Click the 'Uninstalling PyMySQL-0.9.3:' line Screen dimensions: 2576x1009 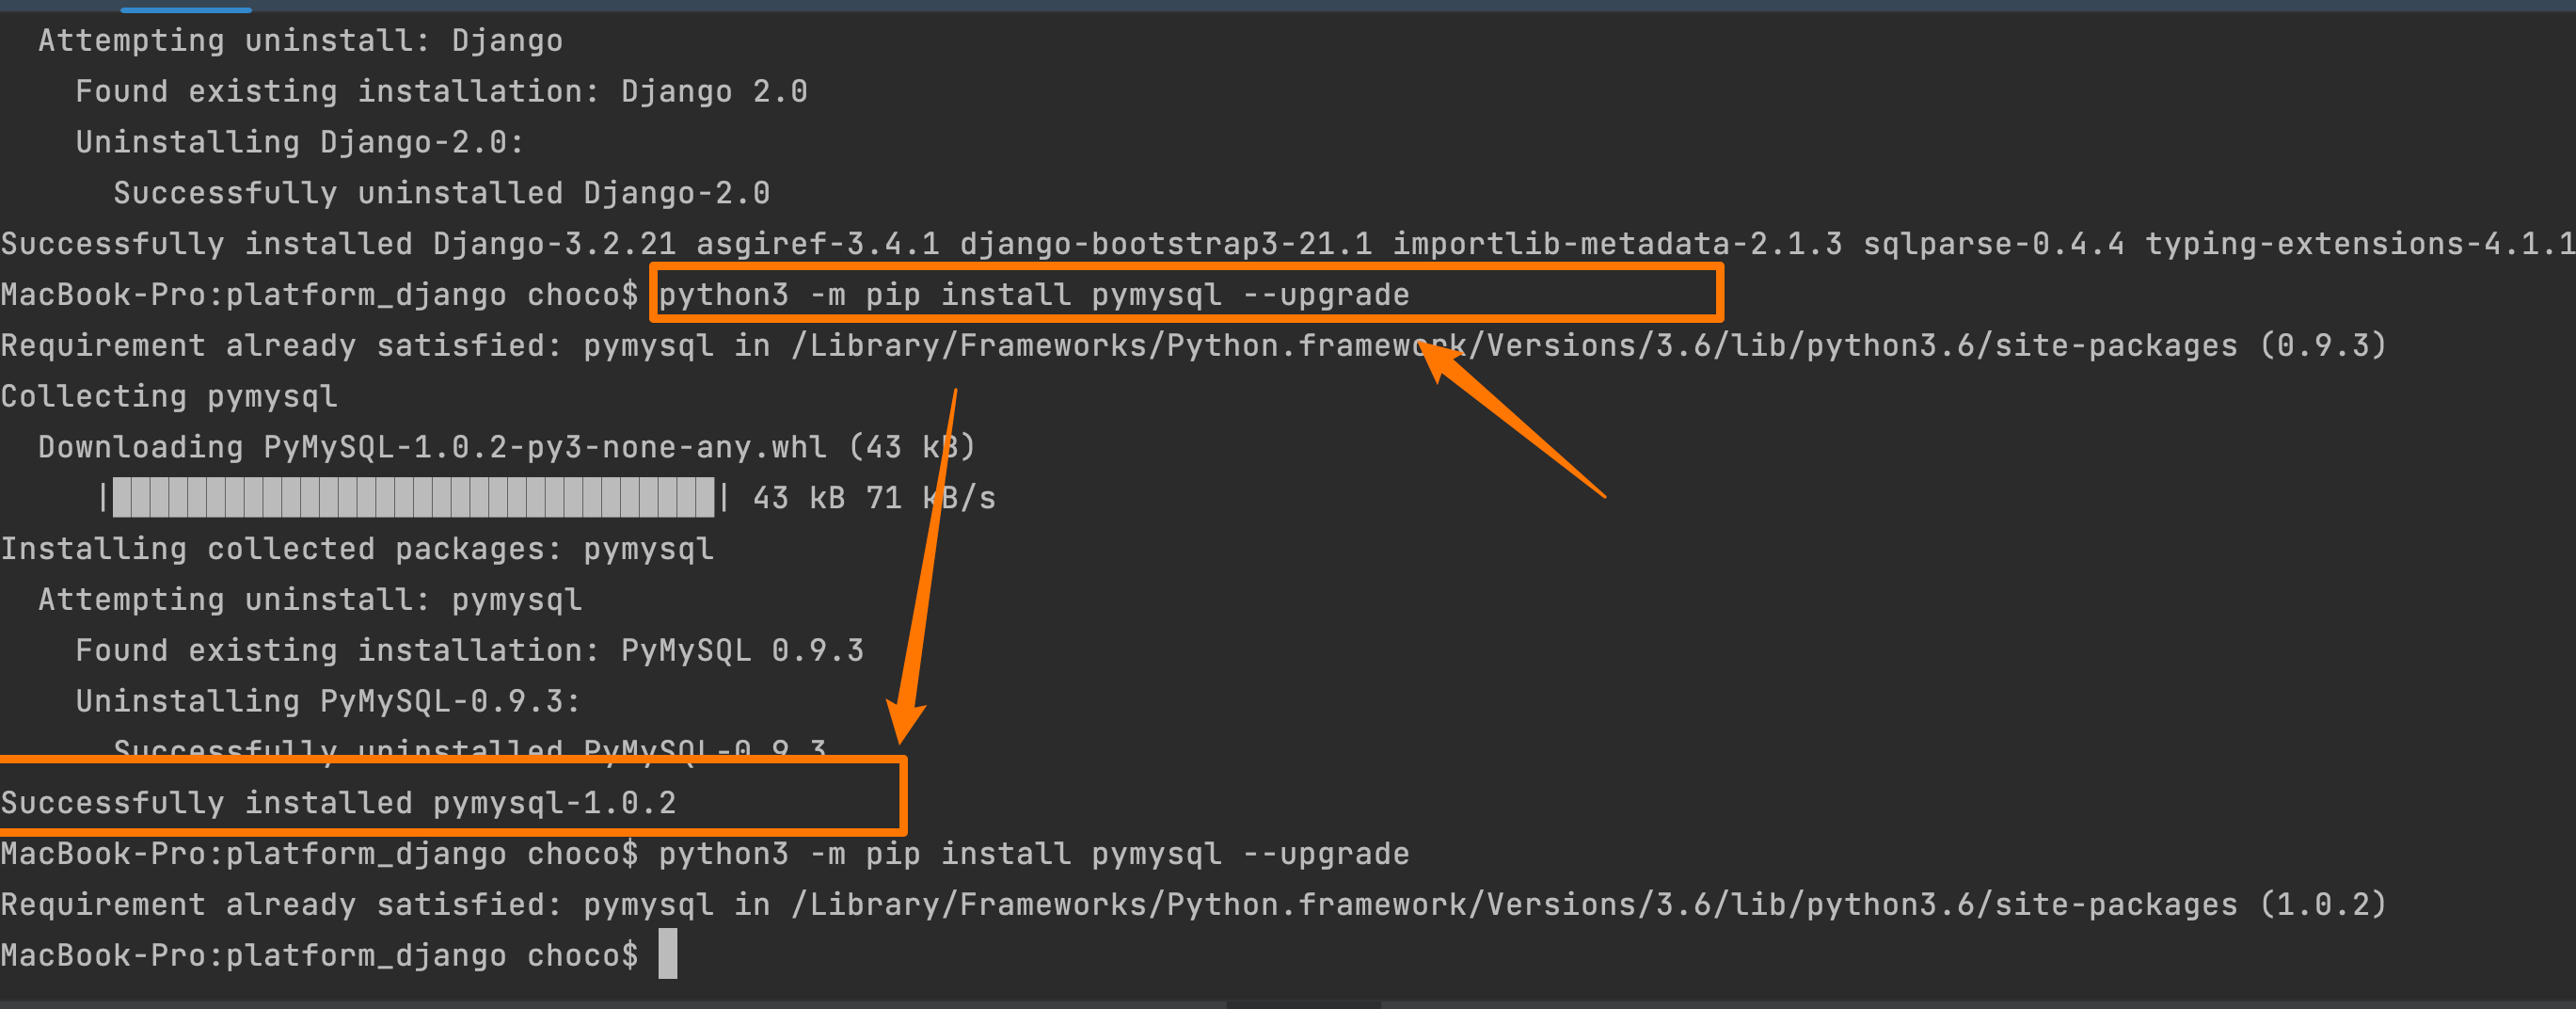328,701
